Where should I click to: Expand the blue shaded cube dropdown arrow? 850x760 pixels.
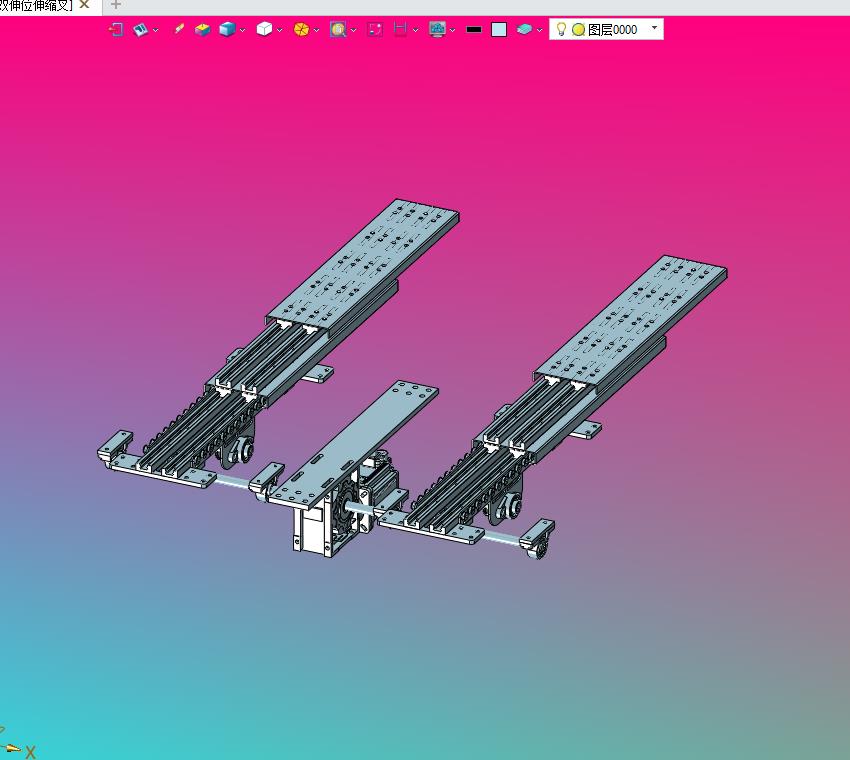[x=242, y=30]
